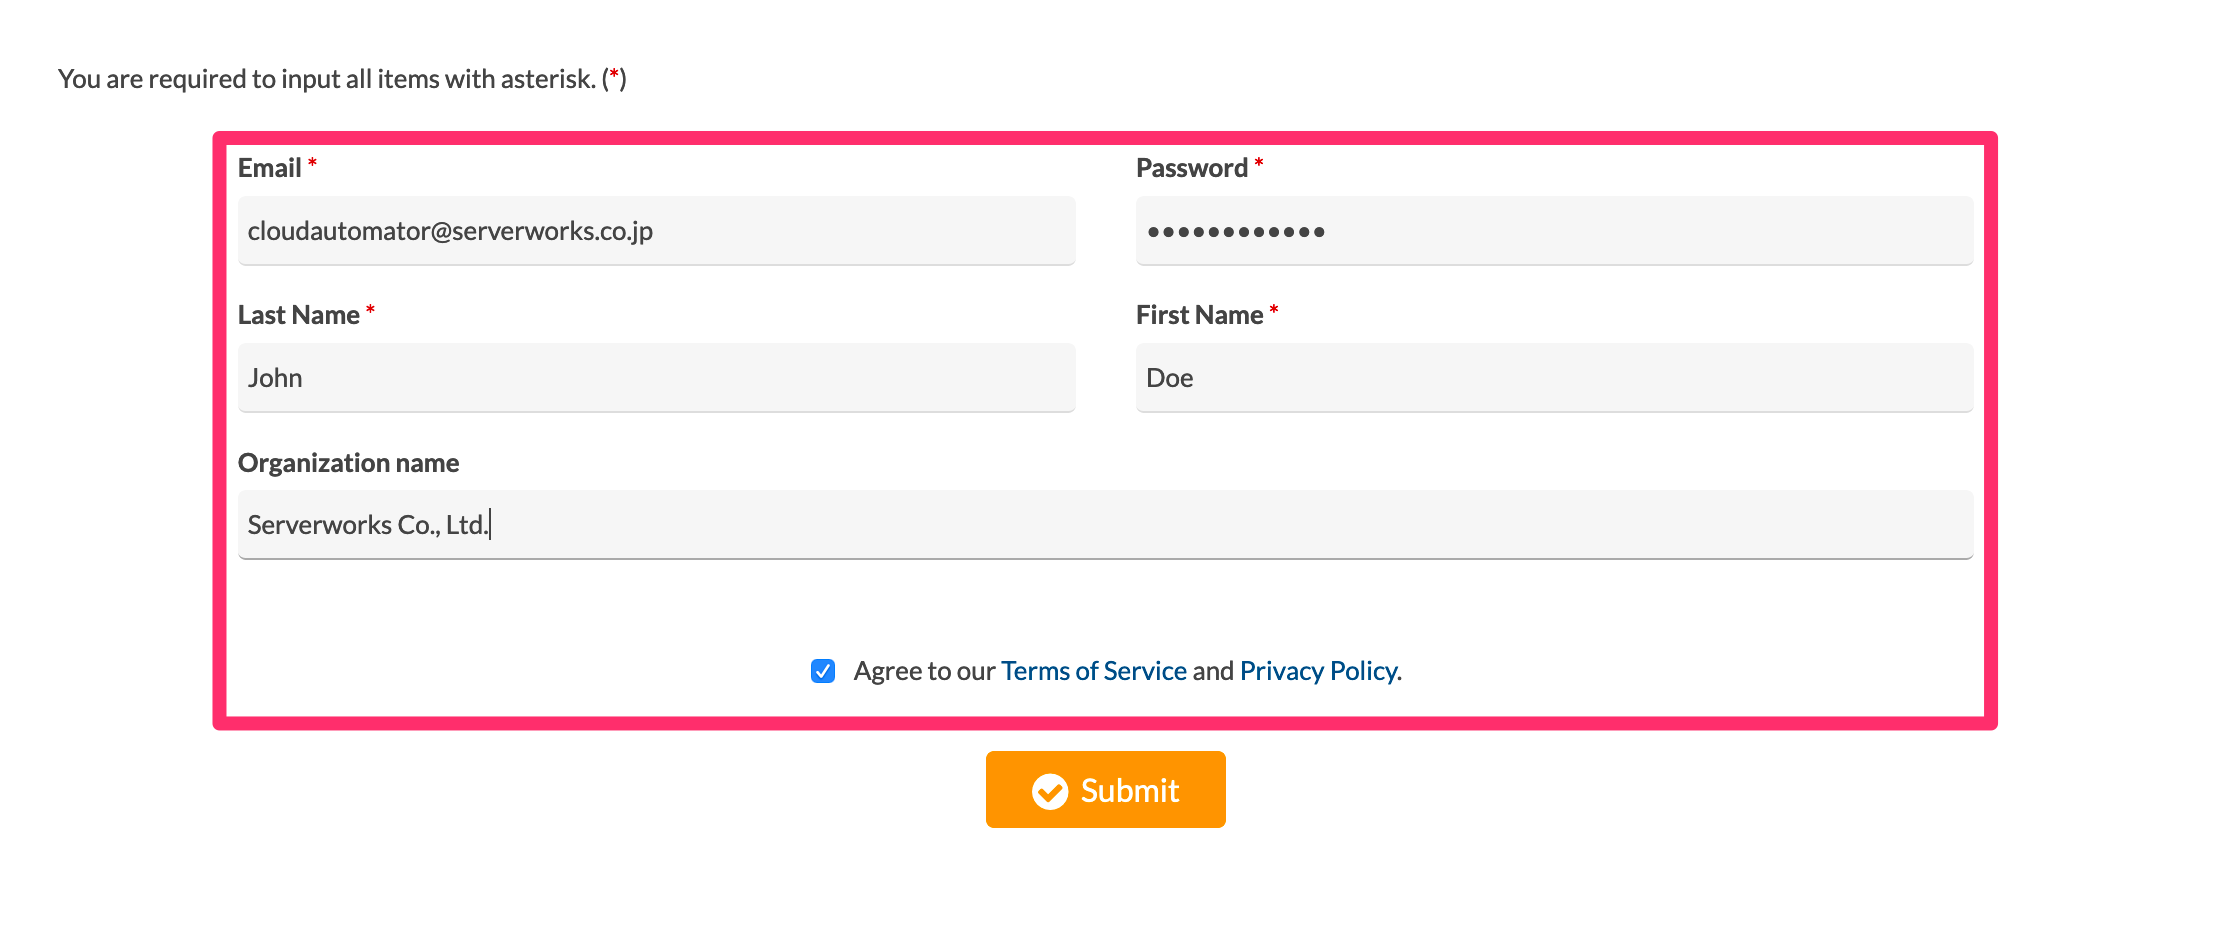Click the Email field label
Viewport: 2214px width, 926px height.
point(269,168)
